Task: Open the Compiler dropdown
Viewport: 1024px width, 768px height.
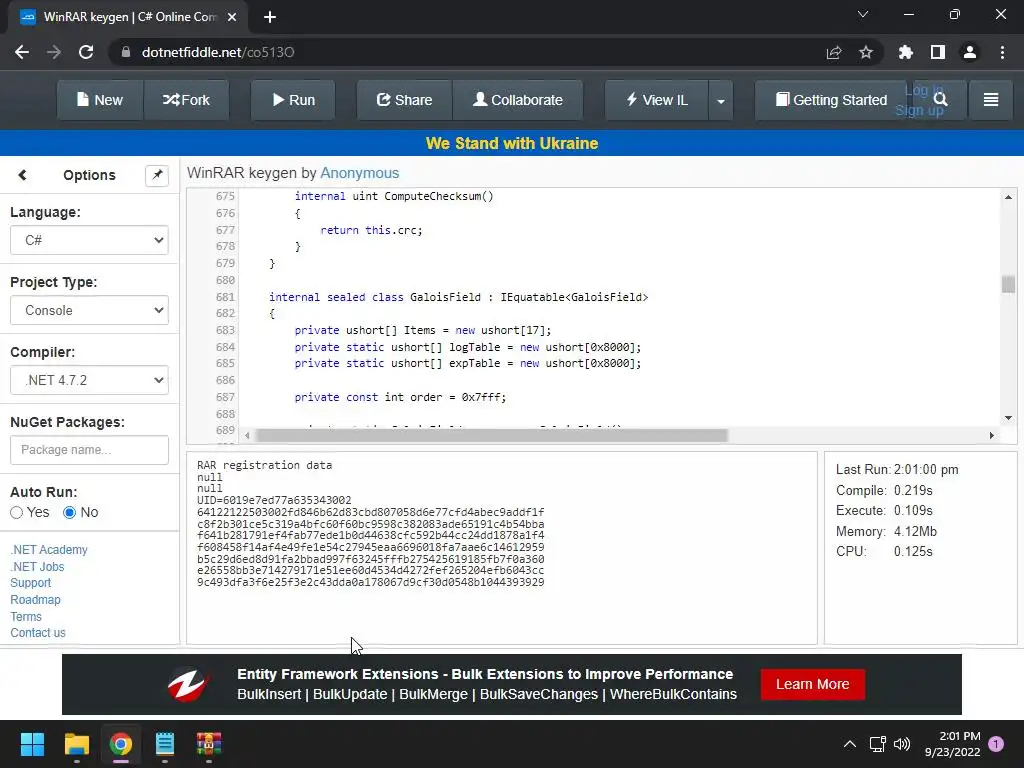Action: pyautogui.click(x=89, y=380)
